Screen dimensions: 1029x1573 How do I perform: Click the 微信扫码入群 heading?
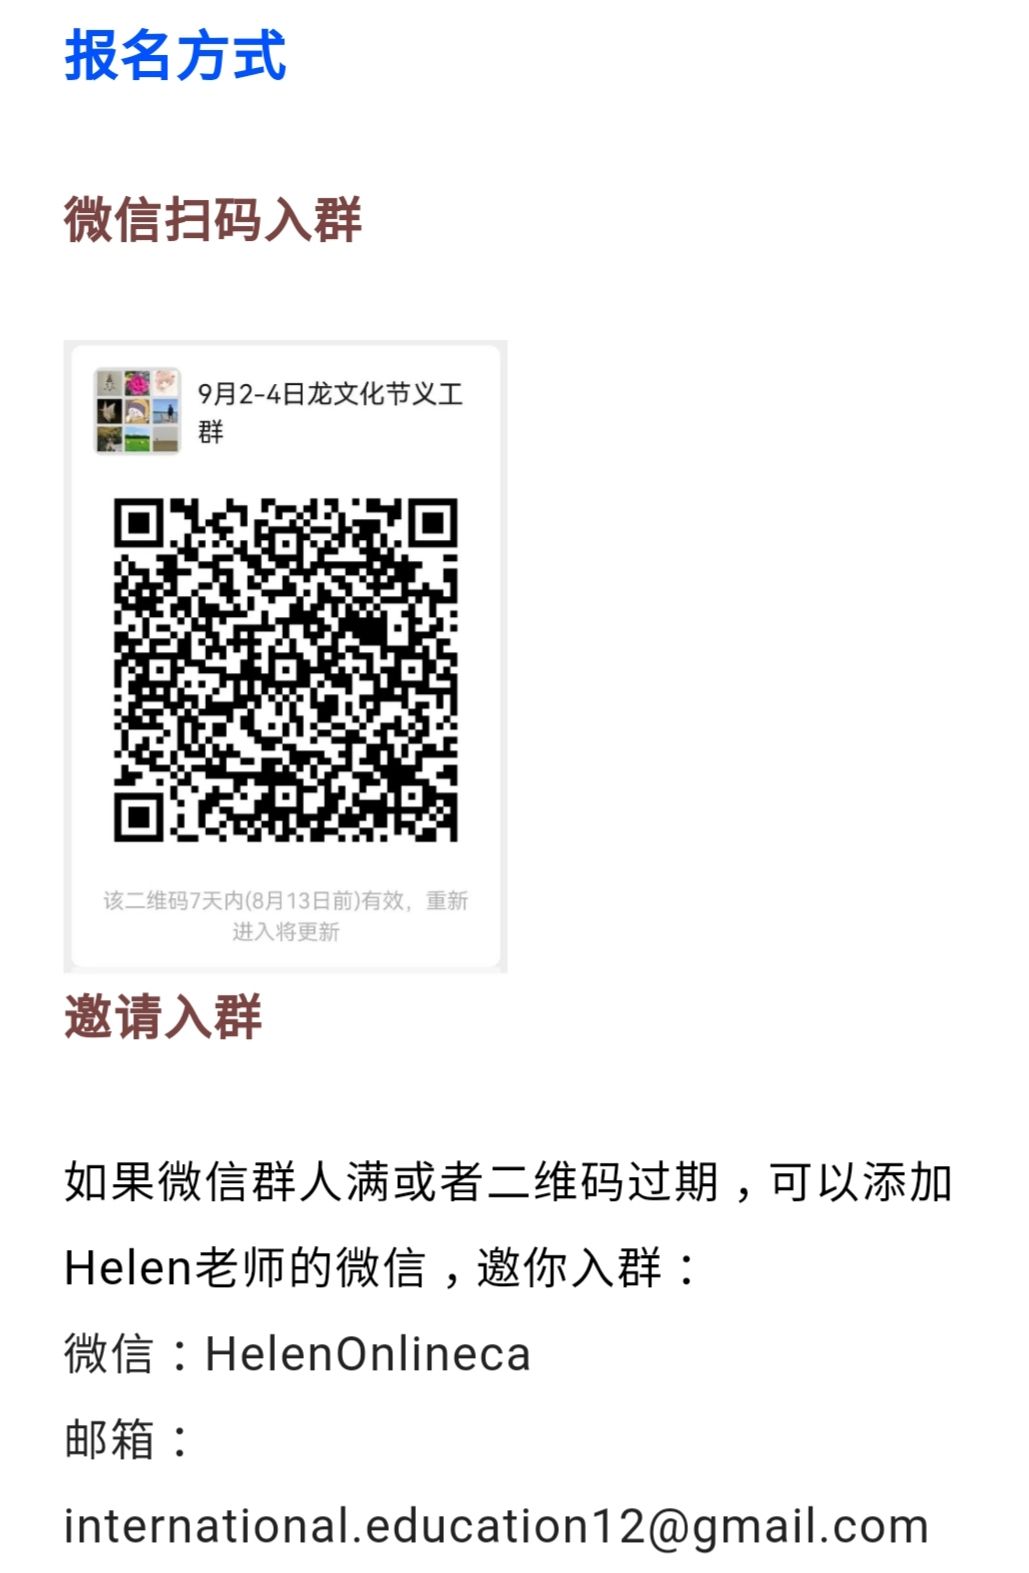(213, 219)
